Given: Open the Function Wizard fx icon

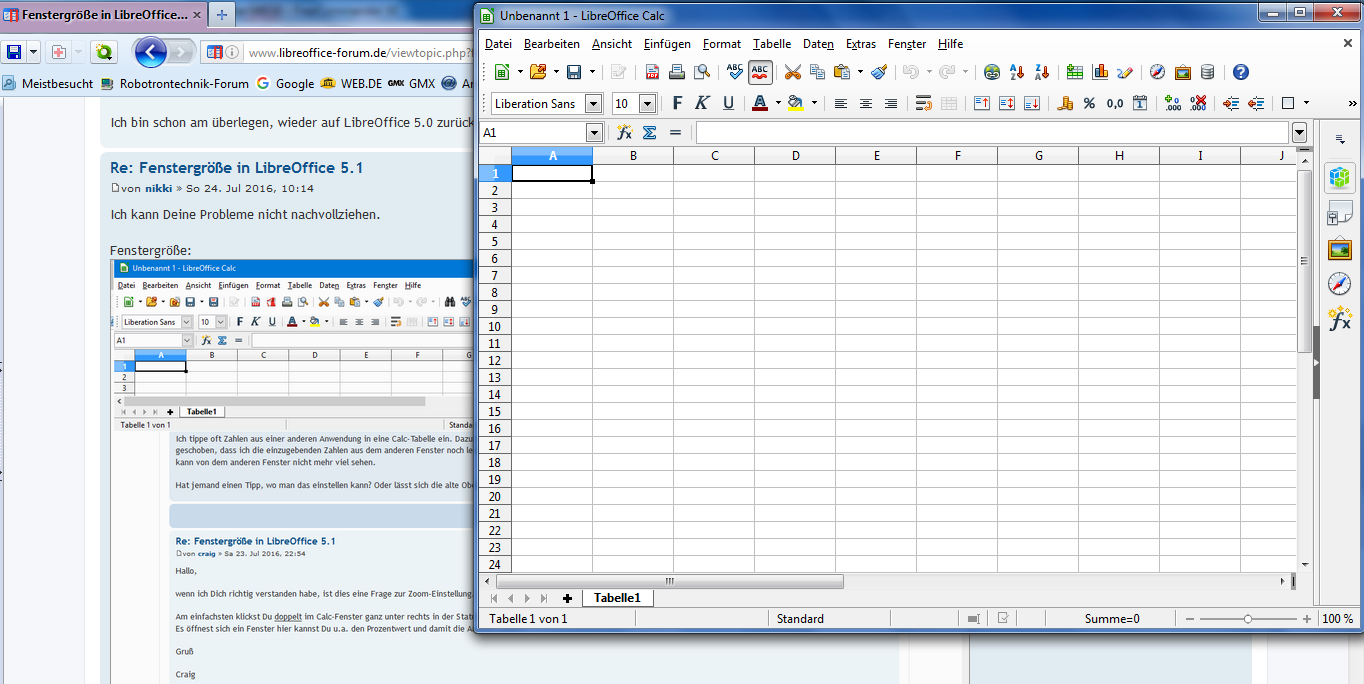Looking at the screenshot, I should tap(625, 132).
